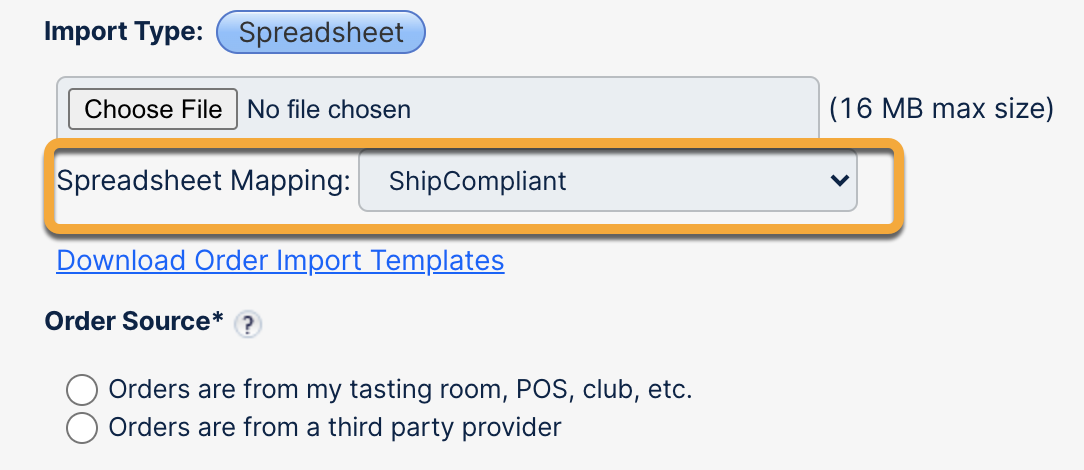The height and width of the screenshot is (470, 1084).
Task: Open the Download Order Import Templates link
Action: (x=280, y=261)
